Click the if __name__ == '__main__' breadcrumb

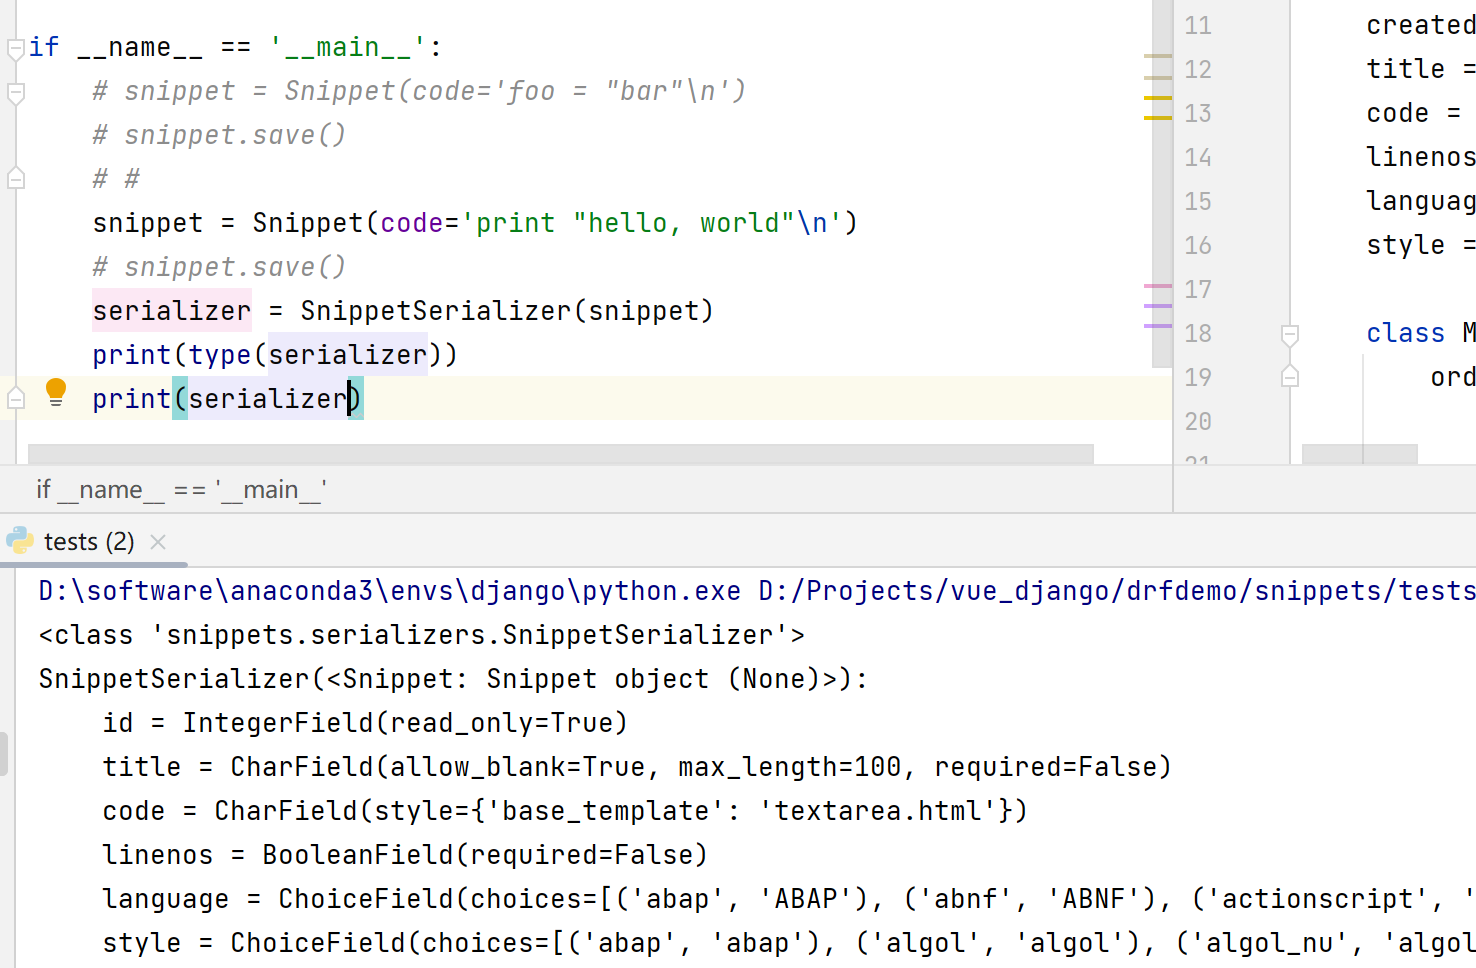pyautogui.click(x=181, y=490)
